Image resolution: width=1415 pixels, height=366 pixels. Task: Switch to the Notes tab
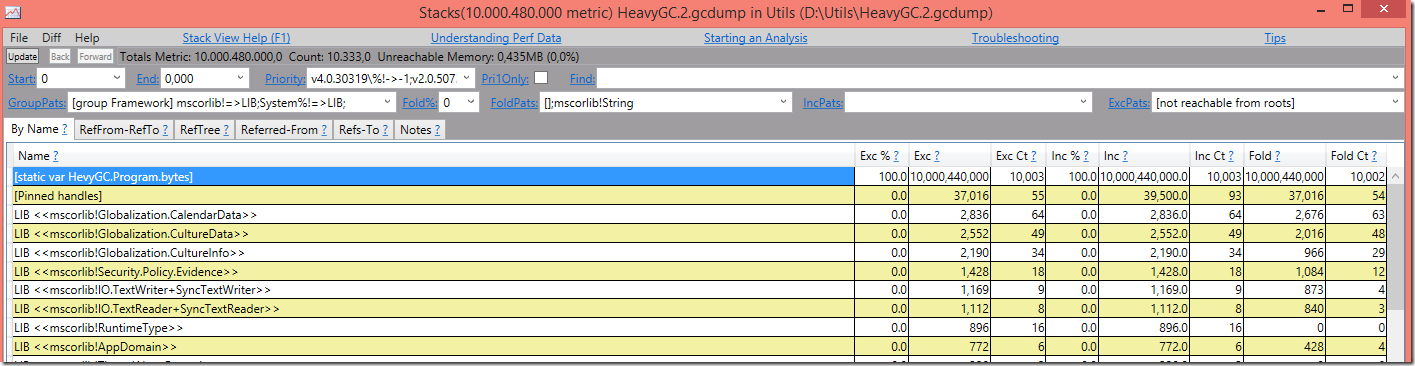coord(420,129)
